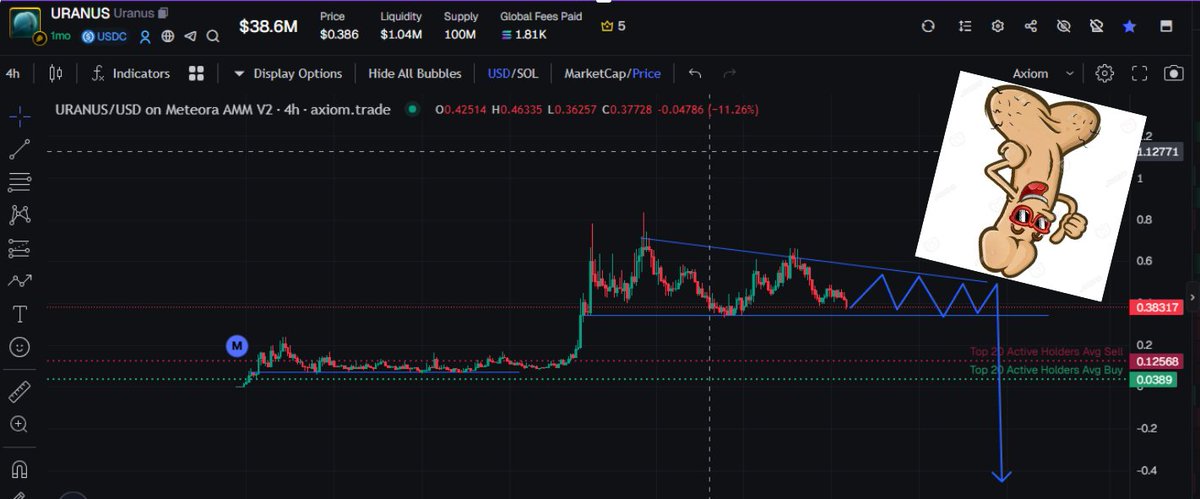The width and height of the screenshot is (1200, 499).
Task: Click the Supply 100M stat
Action: (461, 26)
